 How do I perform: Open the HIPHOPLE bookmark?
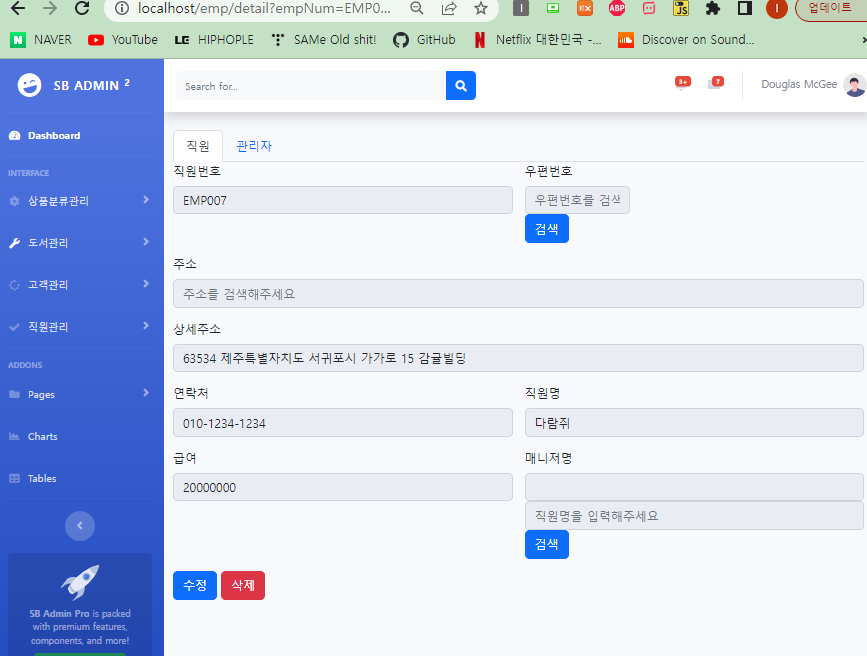(214, 40)
